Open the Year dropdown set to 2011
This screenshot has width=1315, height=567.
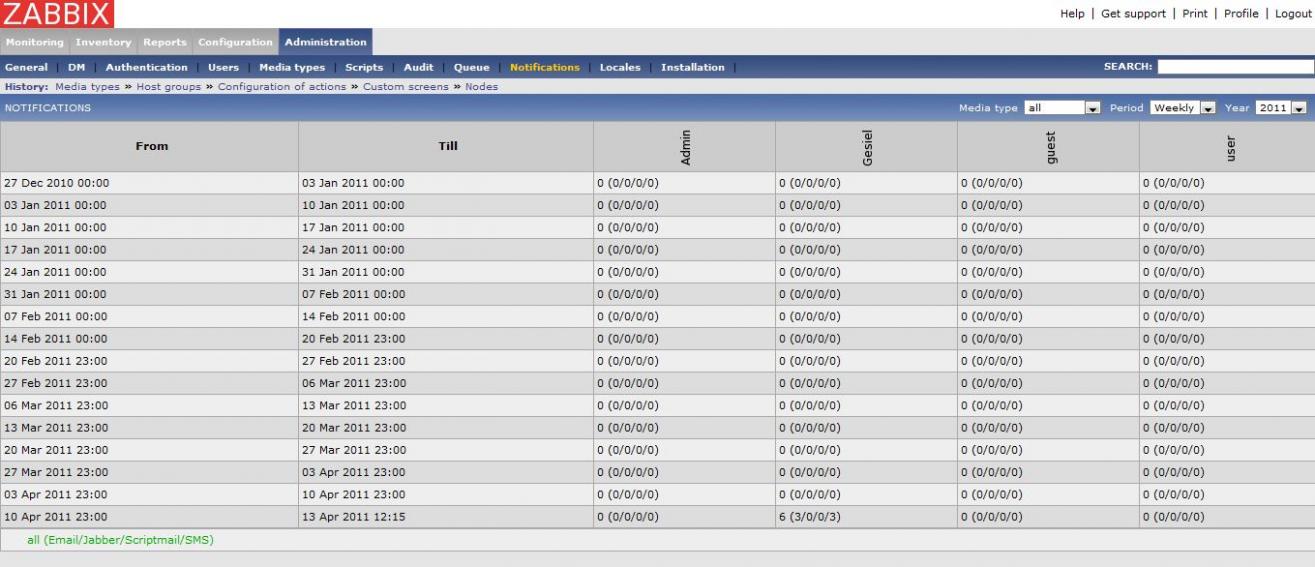(1282, 107)
